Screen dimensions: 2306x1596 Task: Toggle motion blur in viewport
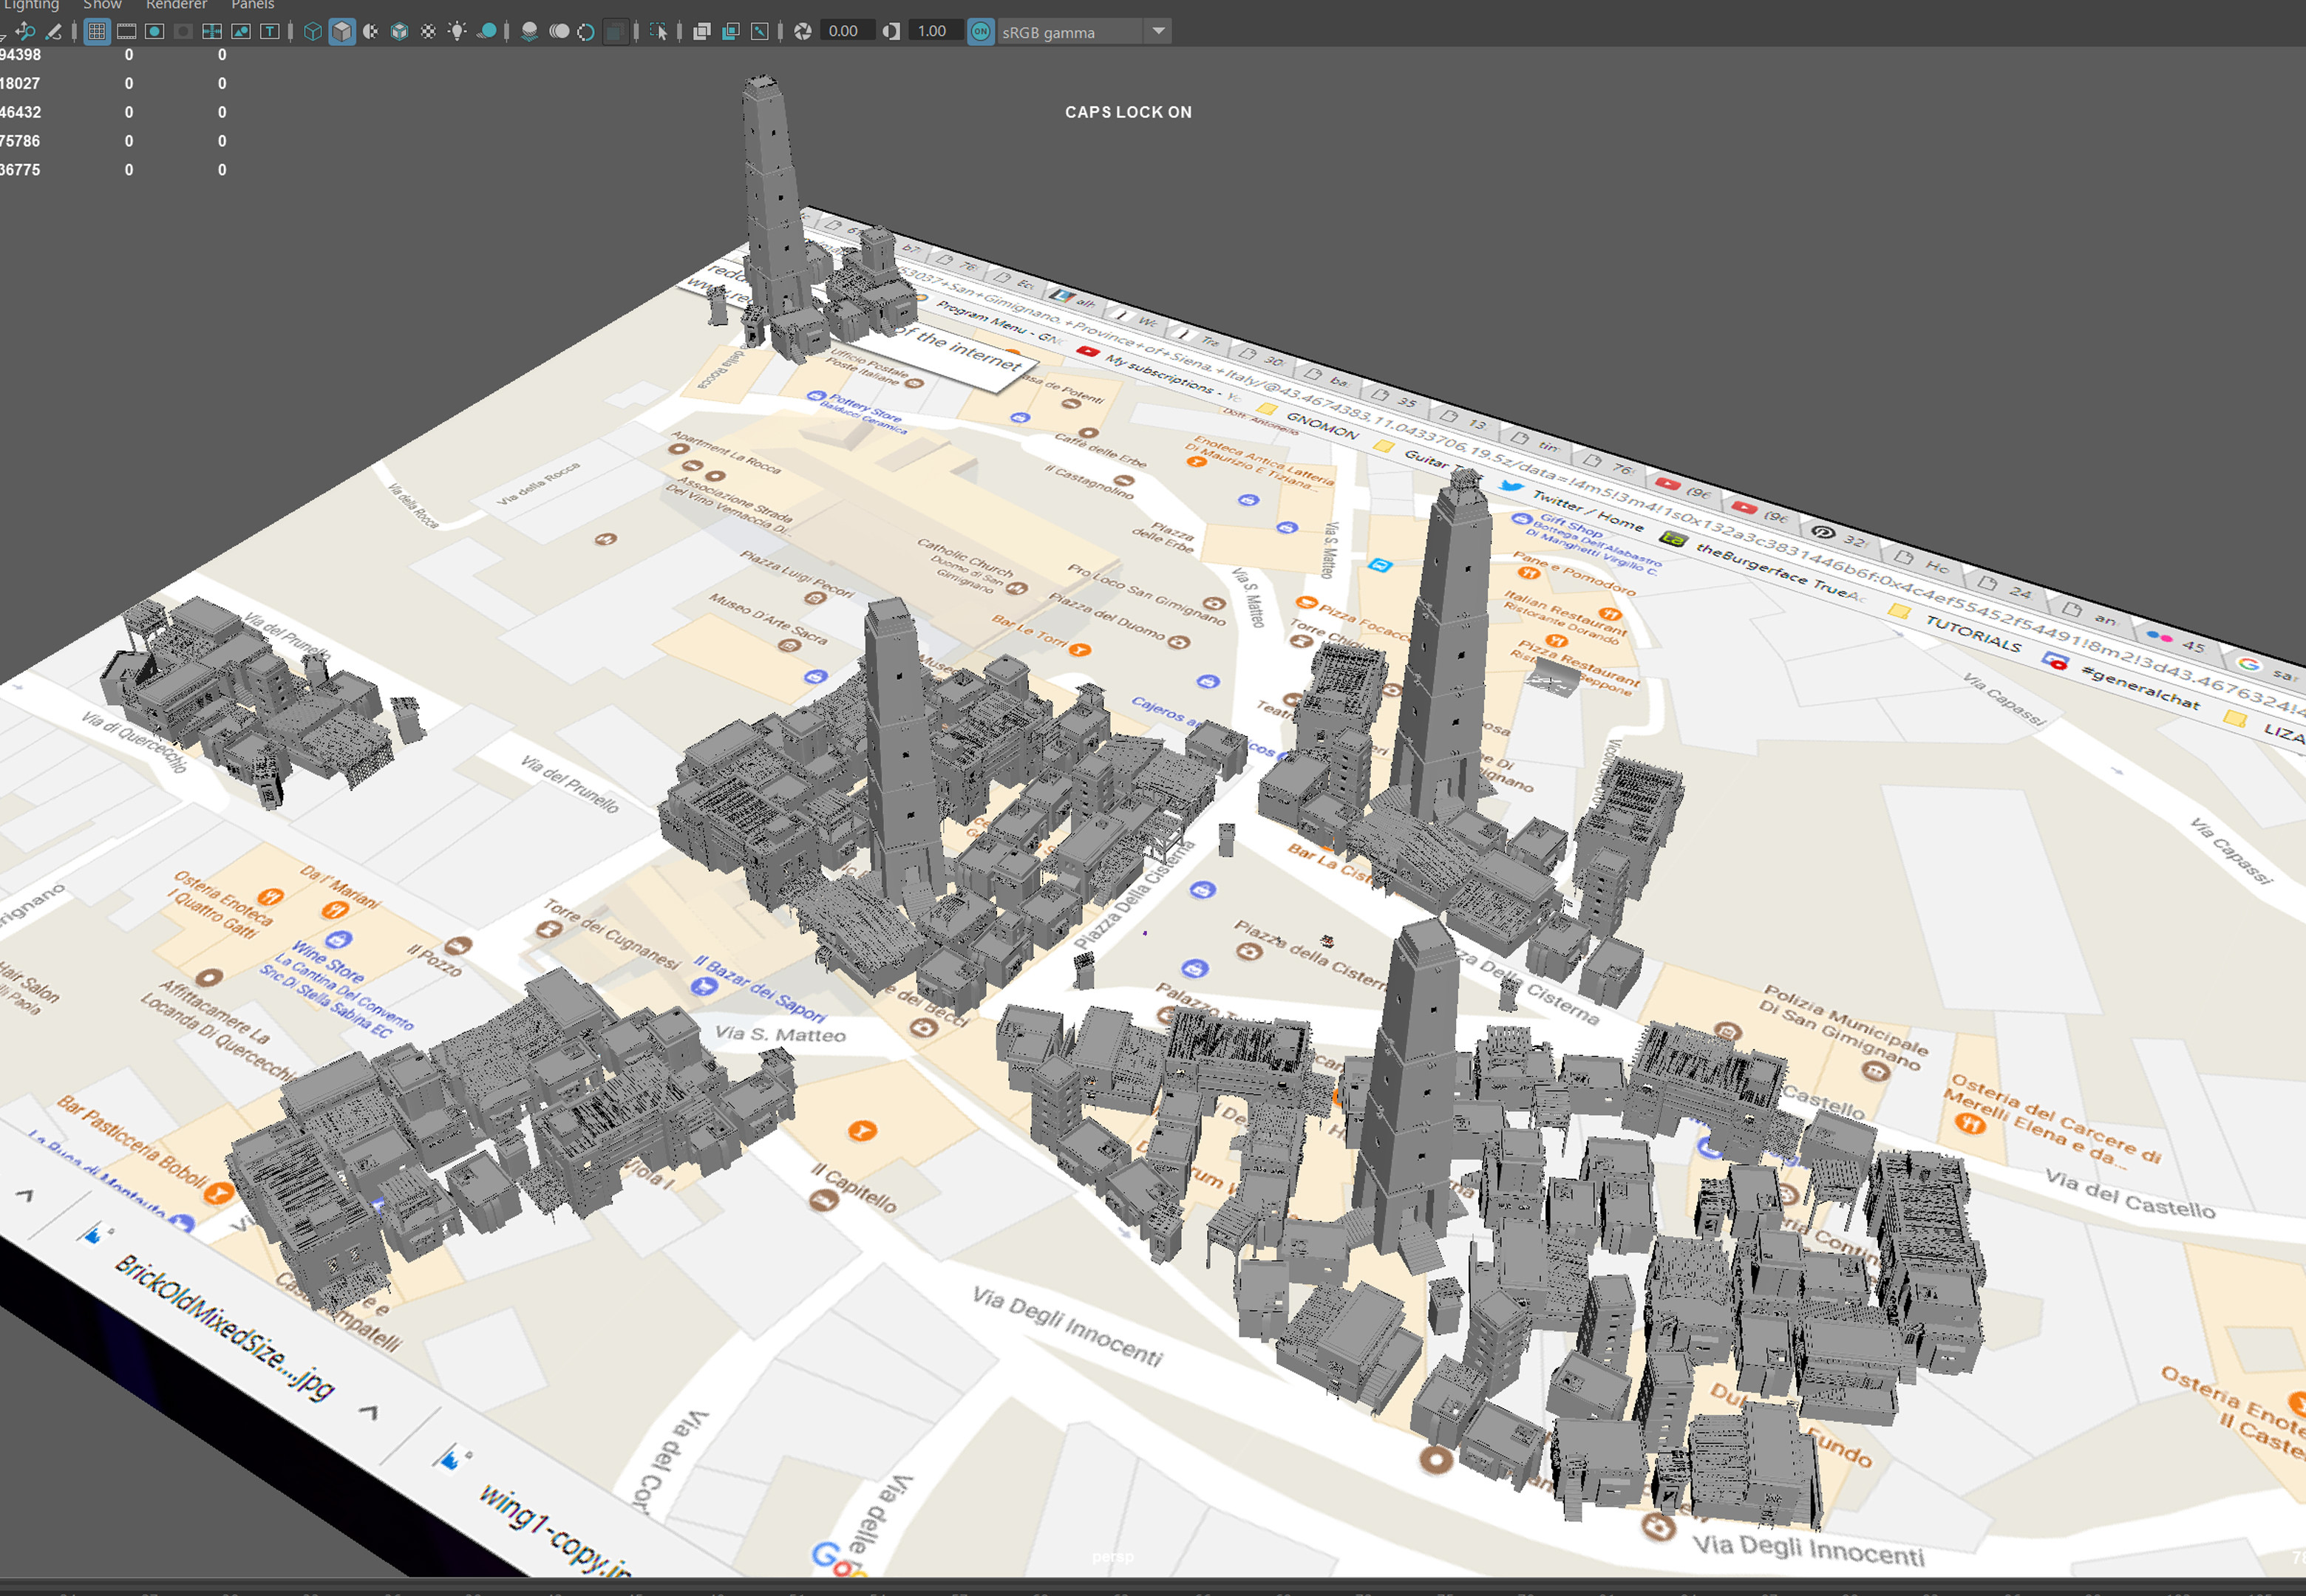[559, 32]
